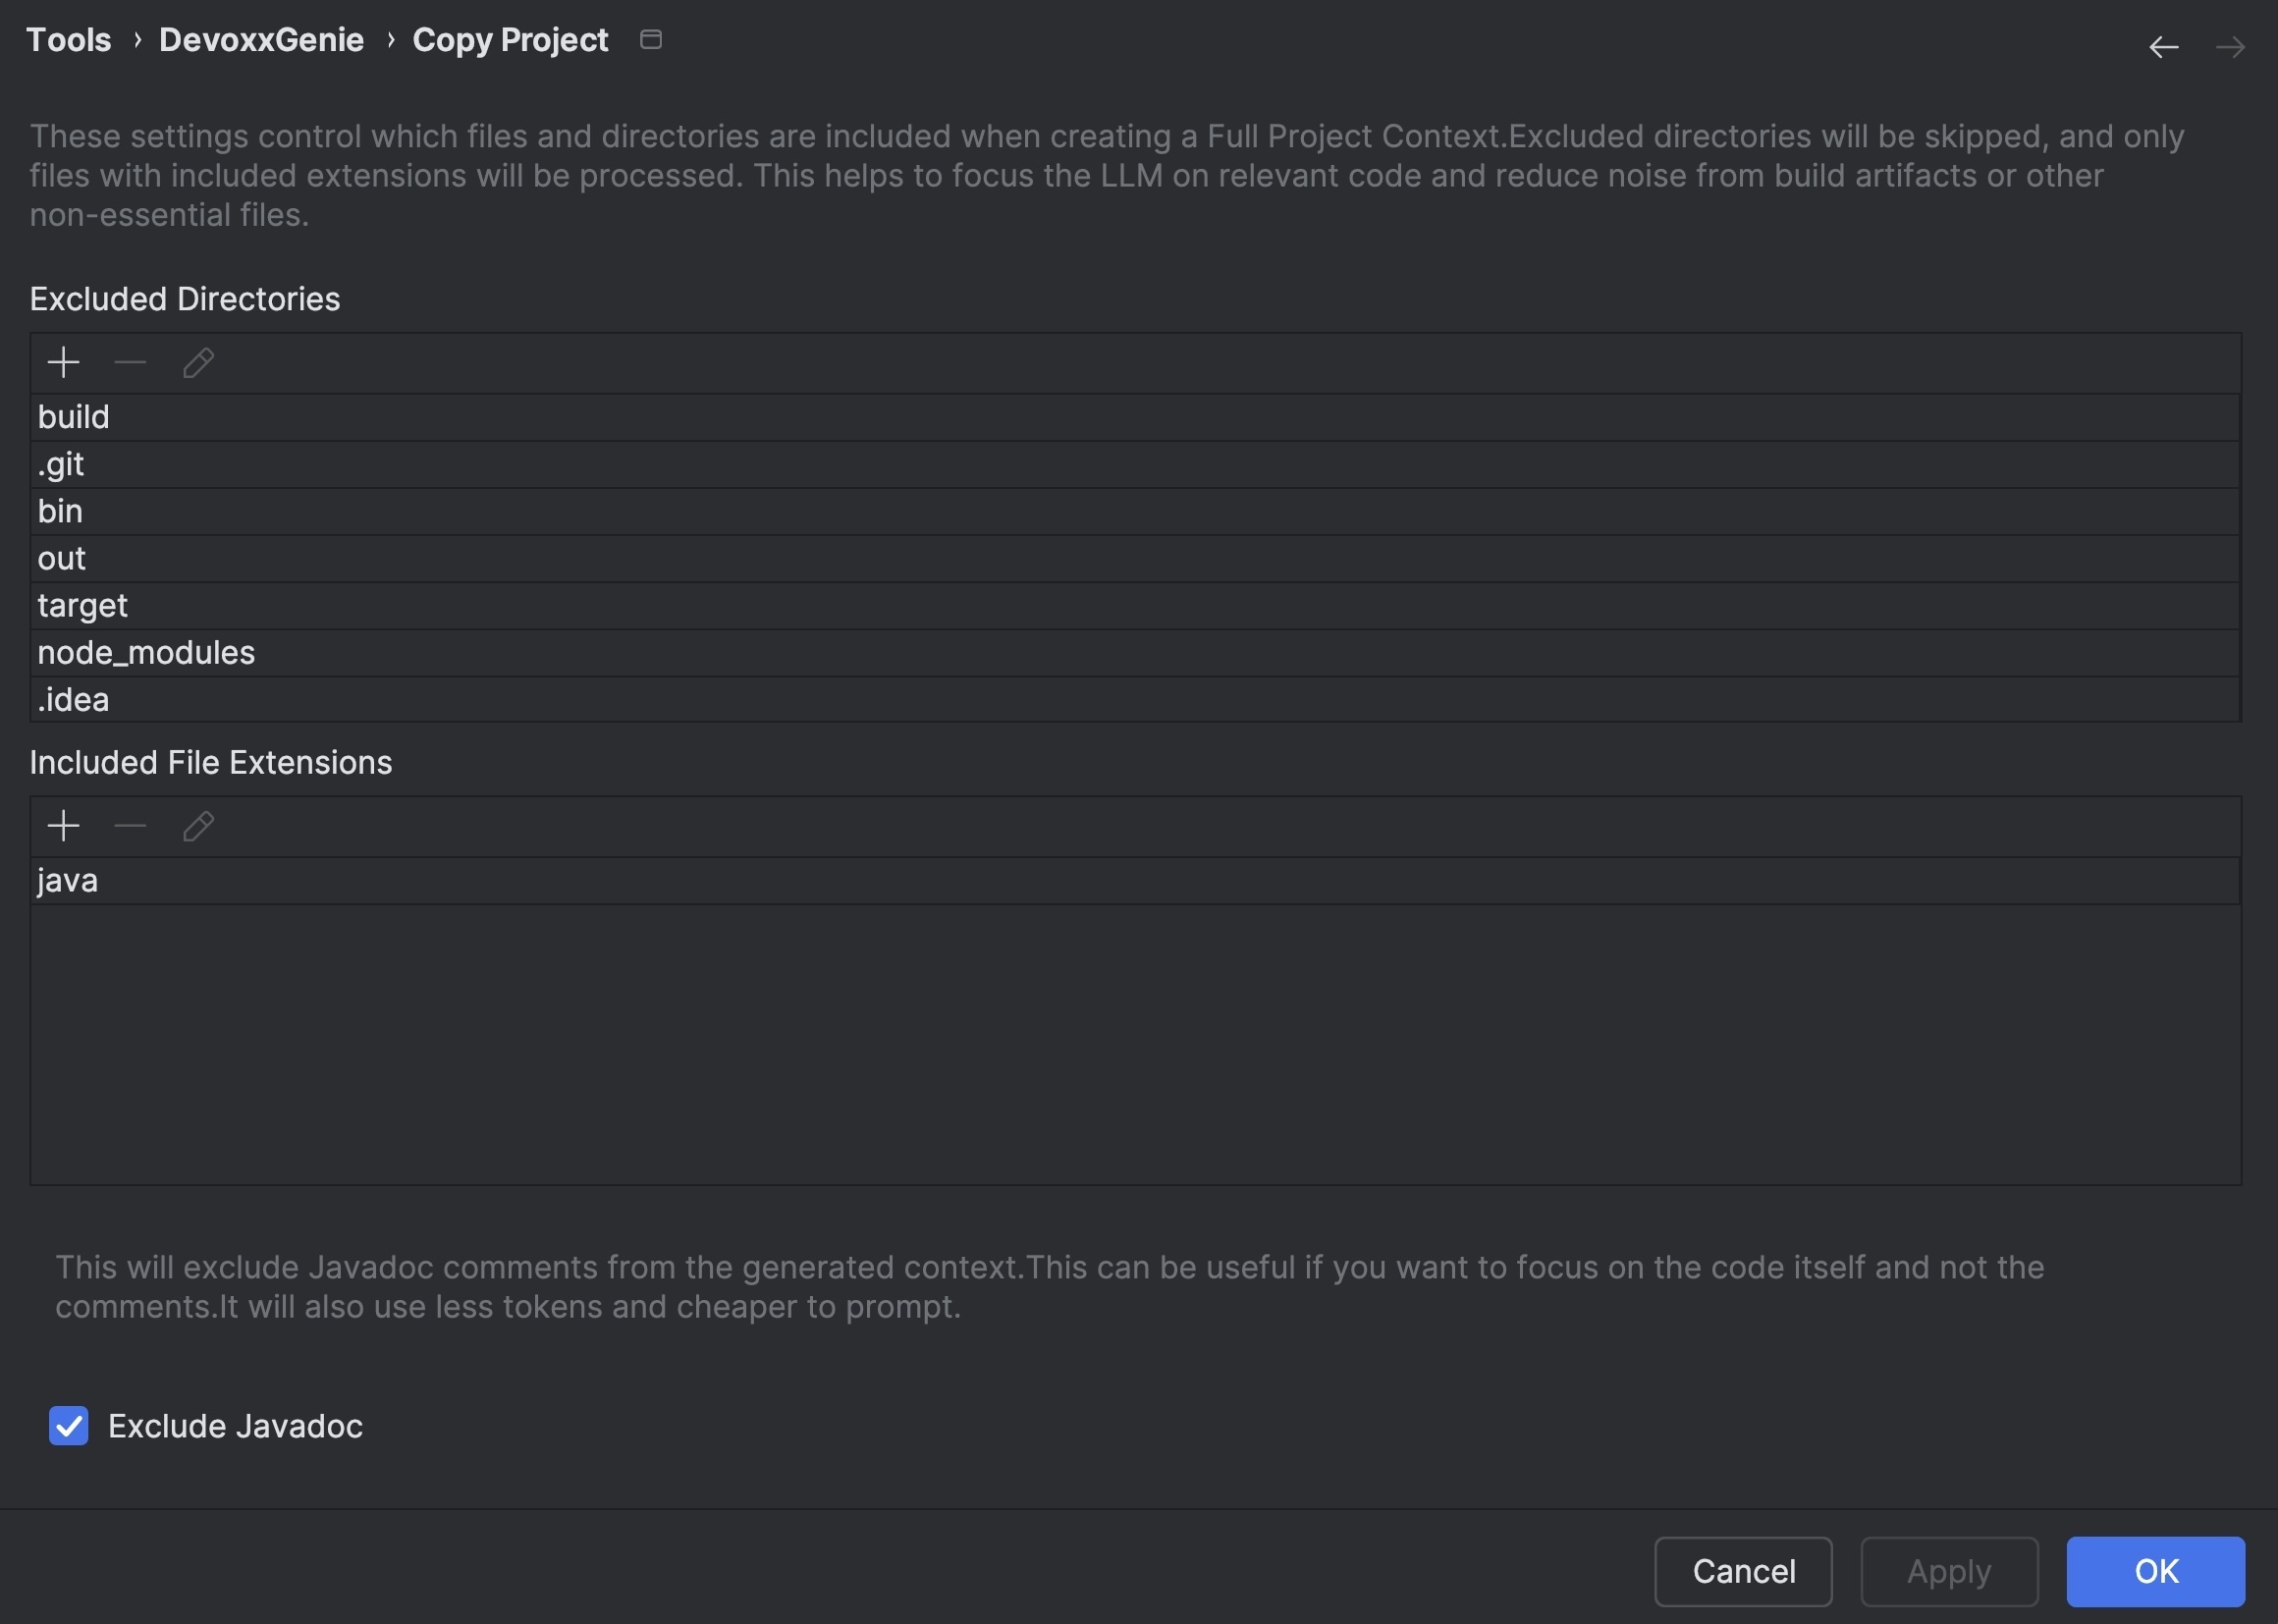Remove entry from Excluded Directories list
Screen dimensions: 2278x1624
click(131, 362)
